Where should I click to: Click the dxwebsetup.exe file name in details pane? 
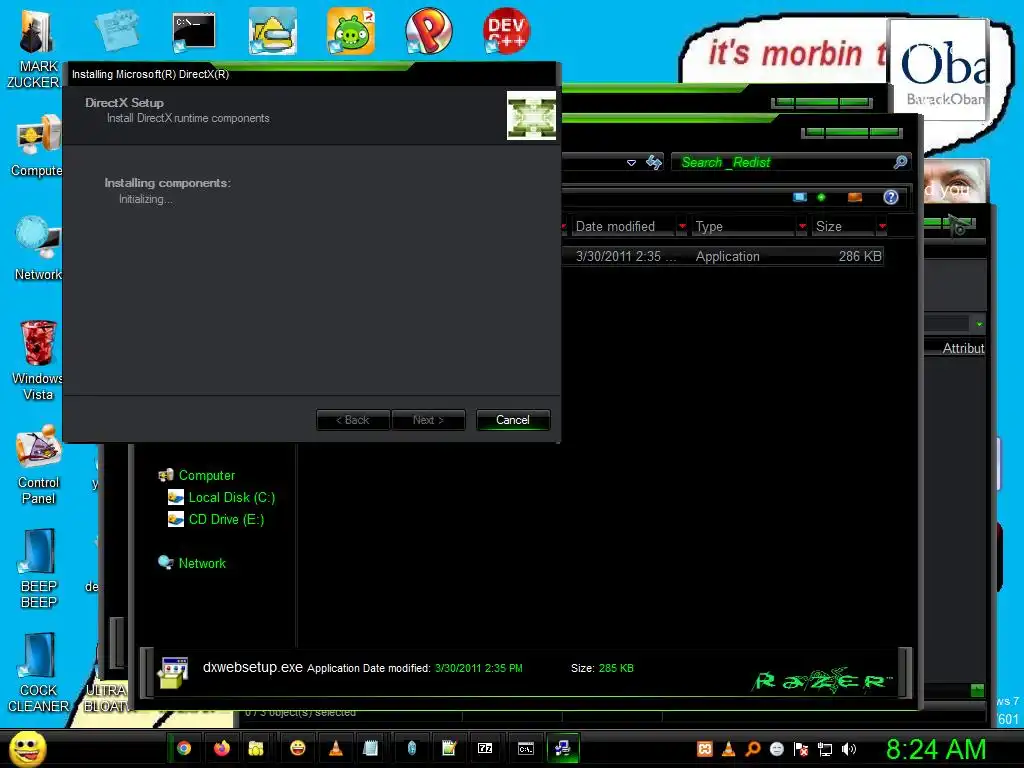(253, 667)
